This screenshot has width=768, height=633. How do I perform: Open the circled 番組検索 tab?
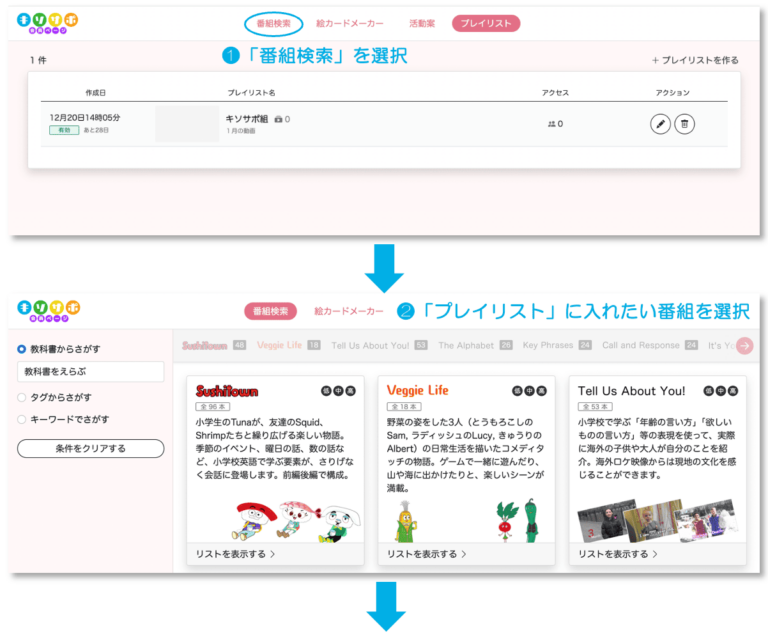[x=274, y=23]
